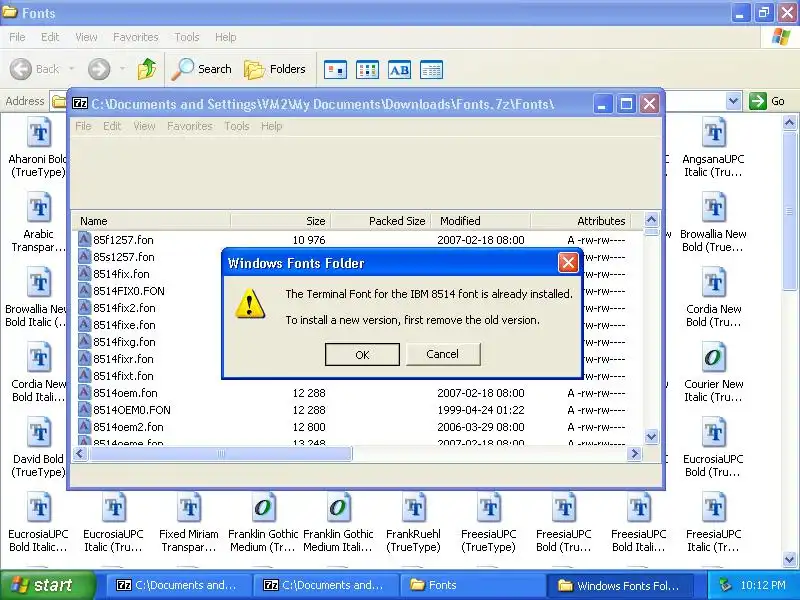800x600 pixels.
Task: Open Help menu in Fonts window
Action: 226,37
